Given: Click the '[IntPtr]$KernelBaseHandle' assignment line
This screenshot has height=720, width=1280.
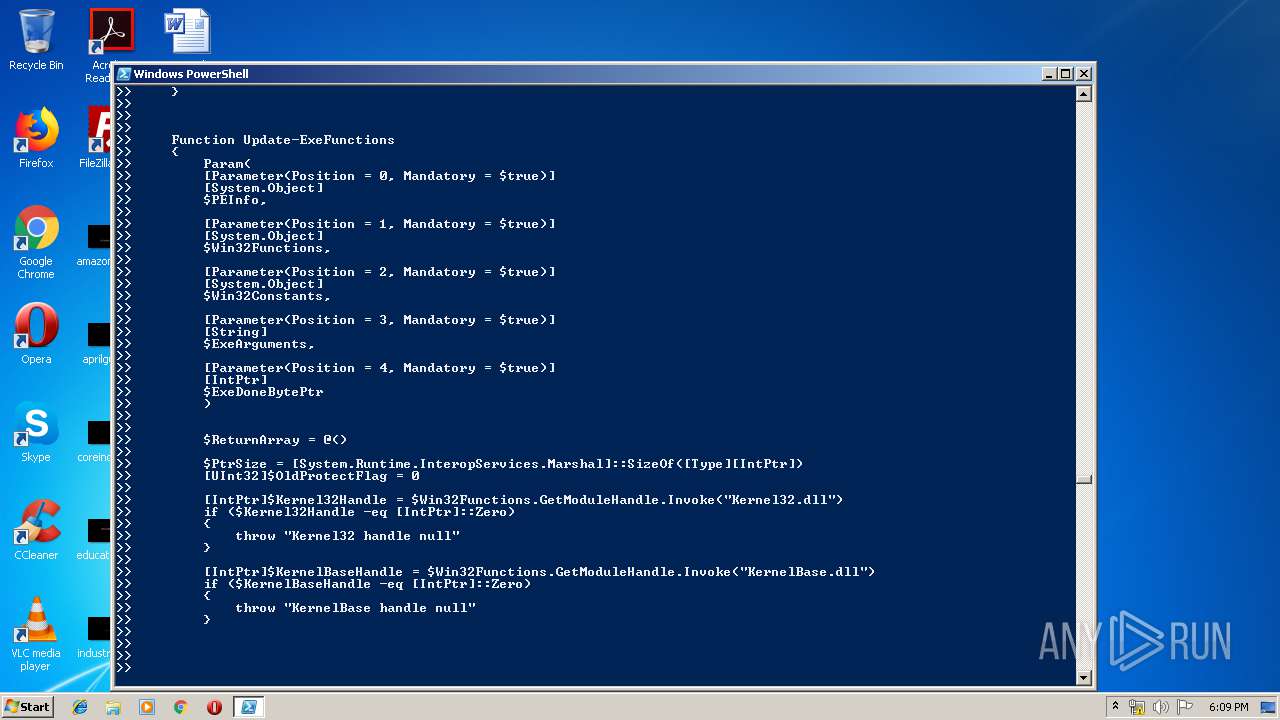Looking at the screenshot, I should pos(539,572).
